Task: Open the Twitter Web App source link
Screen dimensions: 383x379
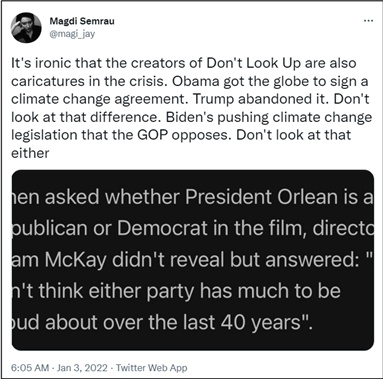Action: (x=152, y=368)
